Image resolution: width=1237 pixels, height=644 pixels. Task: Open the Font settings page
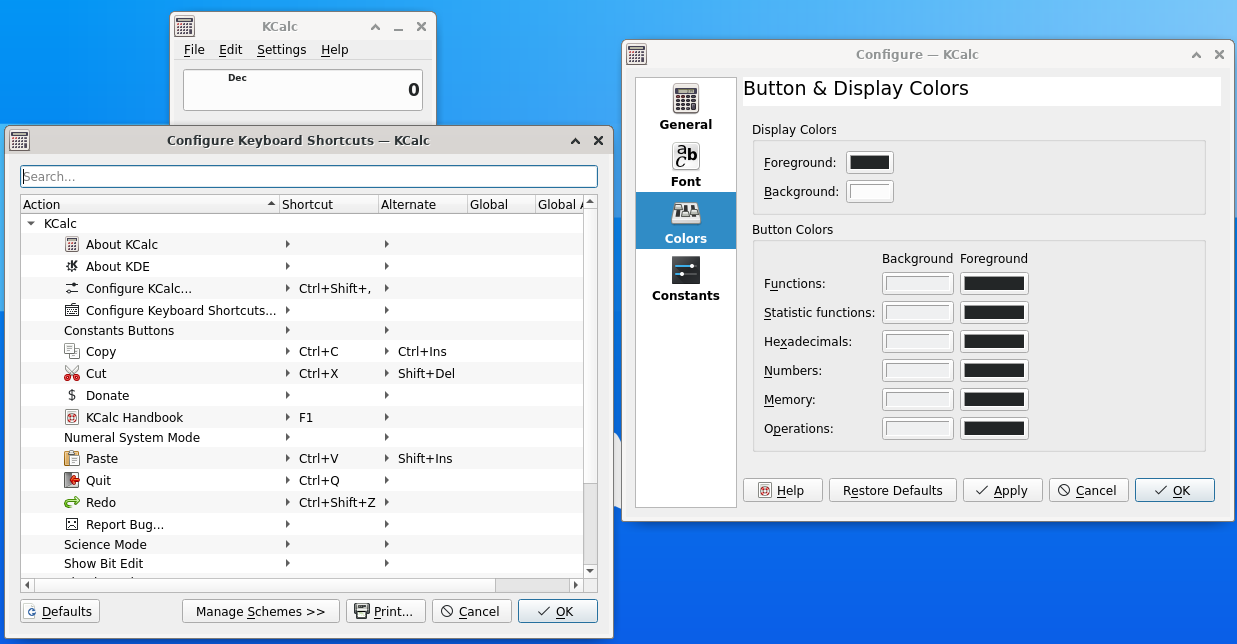point(686,156)
